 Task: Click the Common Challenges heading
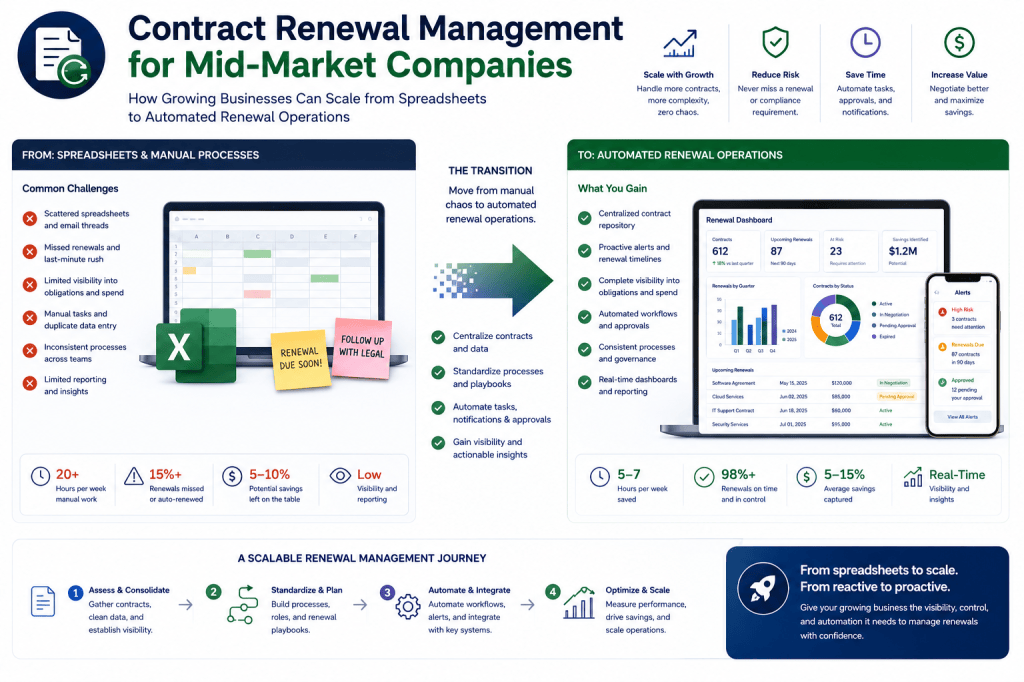coord(71,189)
